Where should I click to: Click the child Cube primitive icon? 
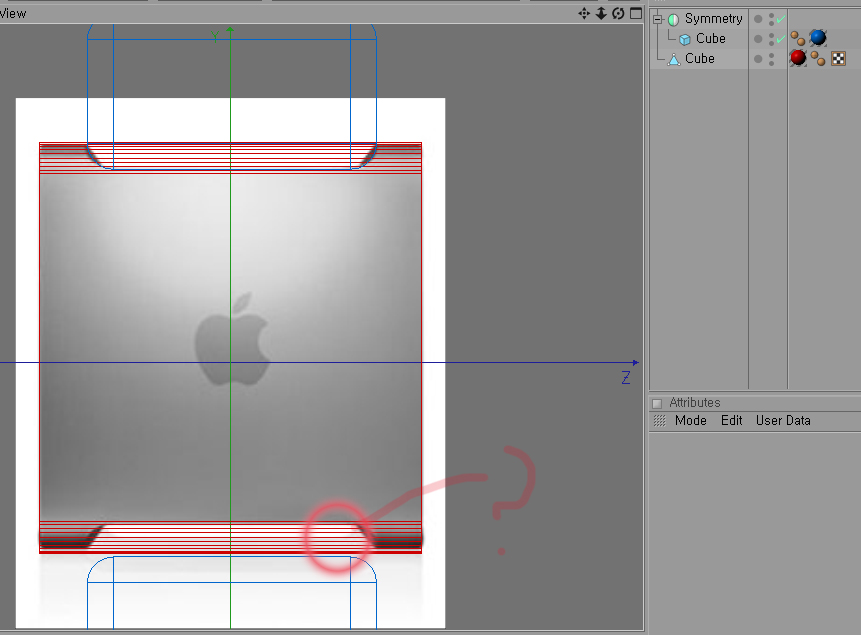point(685,39)
